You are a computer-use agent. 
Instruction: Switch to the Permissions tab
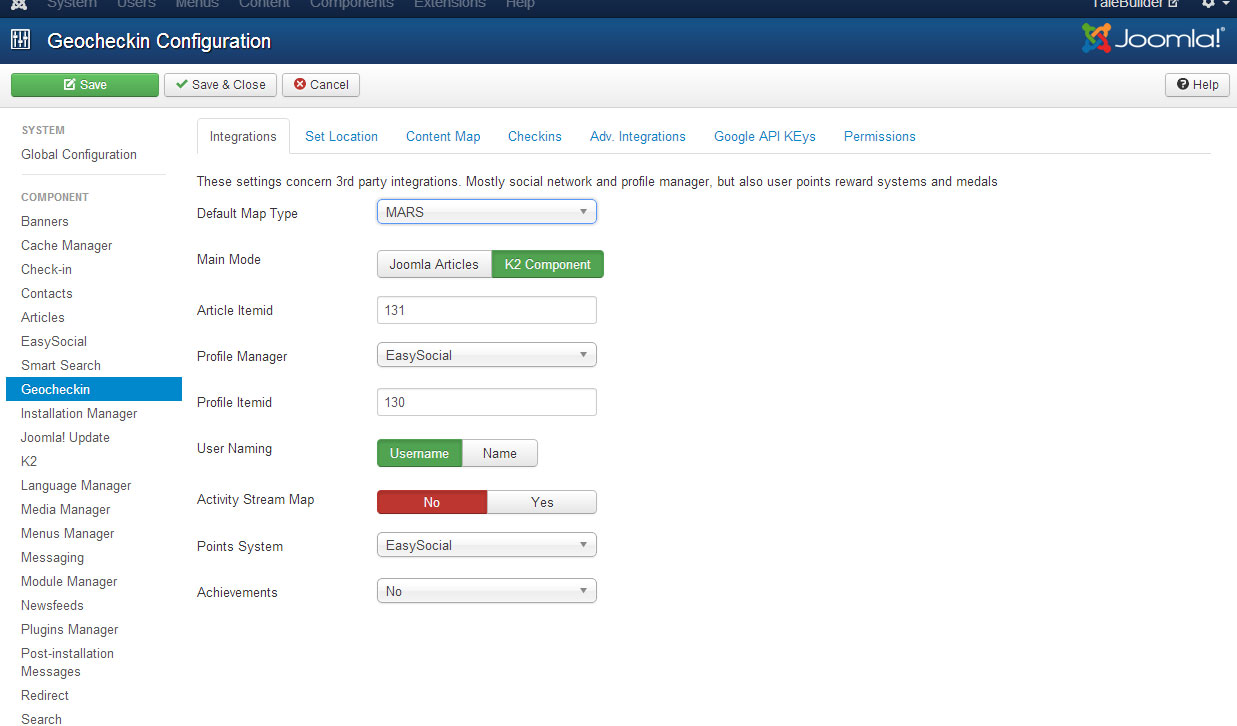[880, 137]
